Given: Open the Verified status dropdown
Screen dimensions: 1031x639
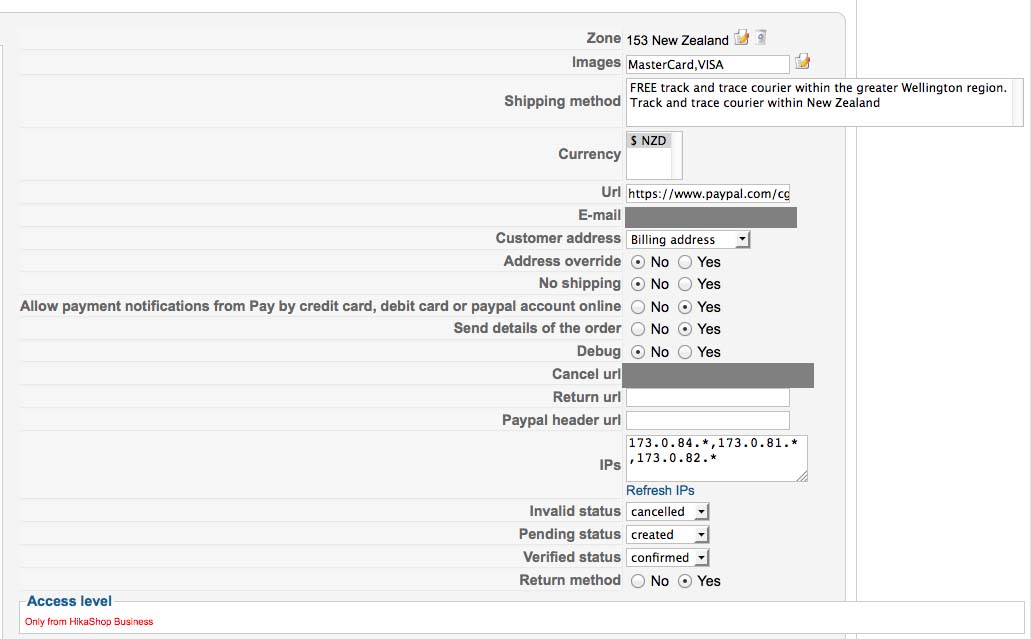Looking at the screenshot, I should point(667,557).
